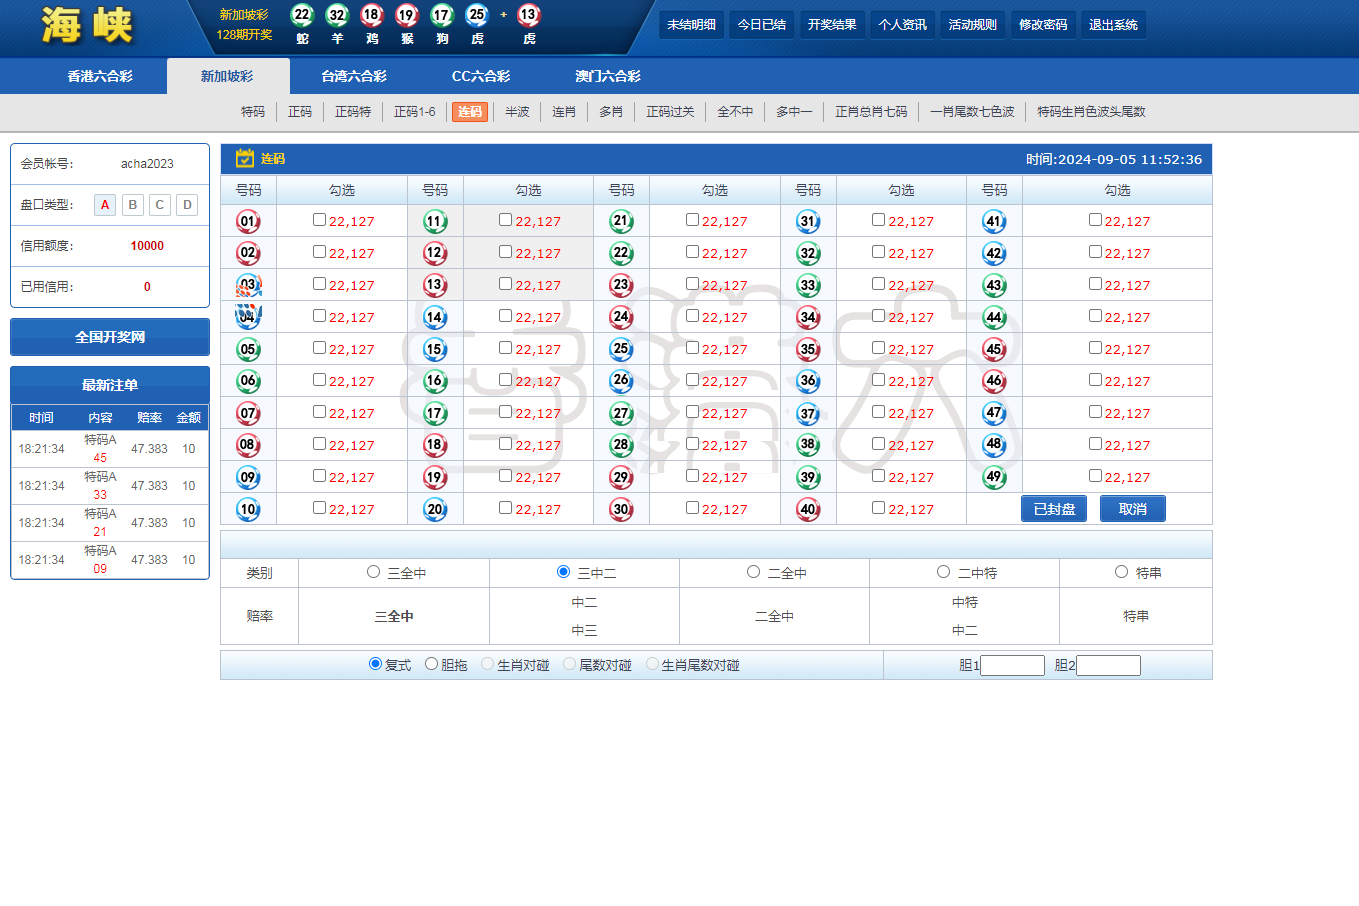Select the 三全中 radio option

pyautogui.click(x=373, y=572)
